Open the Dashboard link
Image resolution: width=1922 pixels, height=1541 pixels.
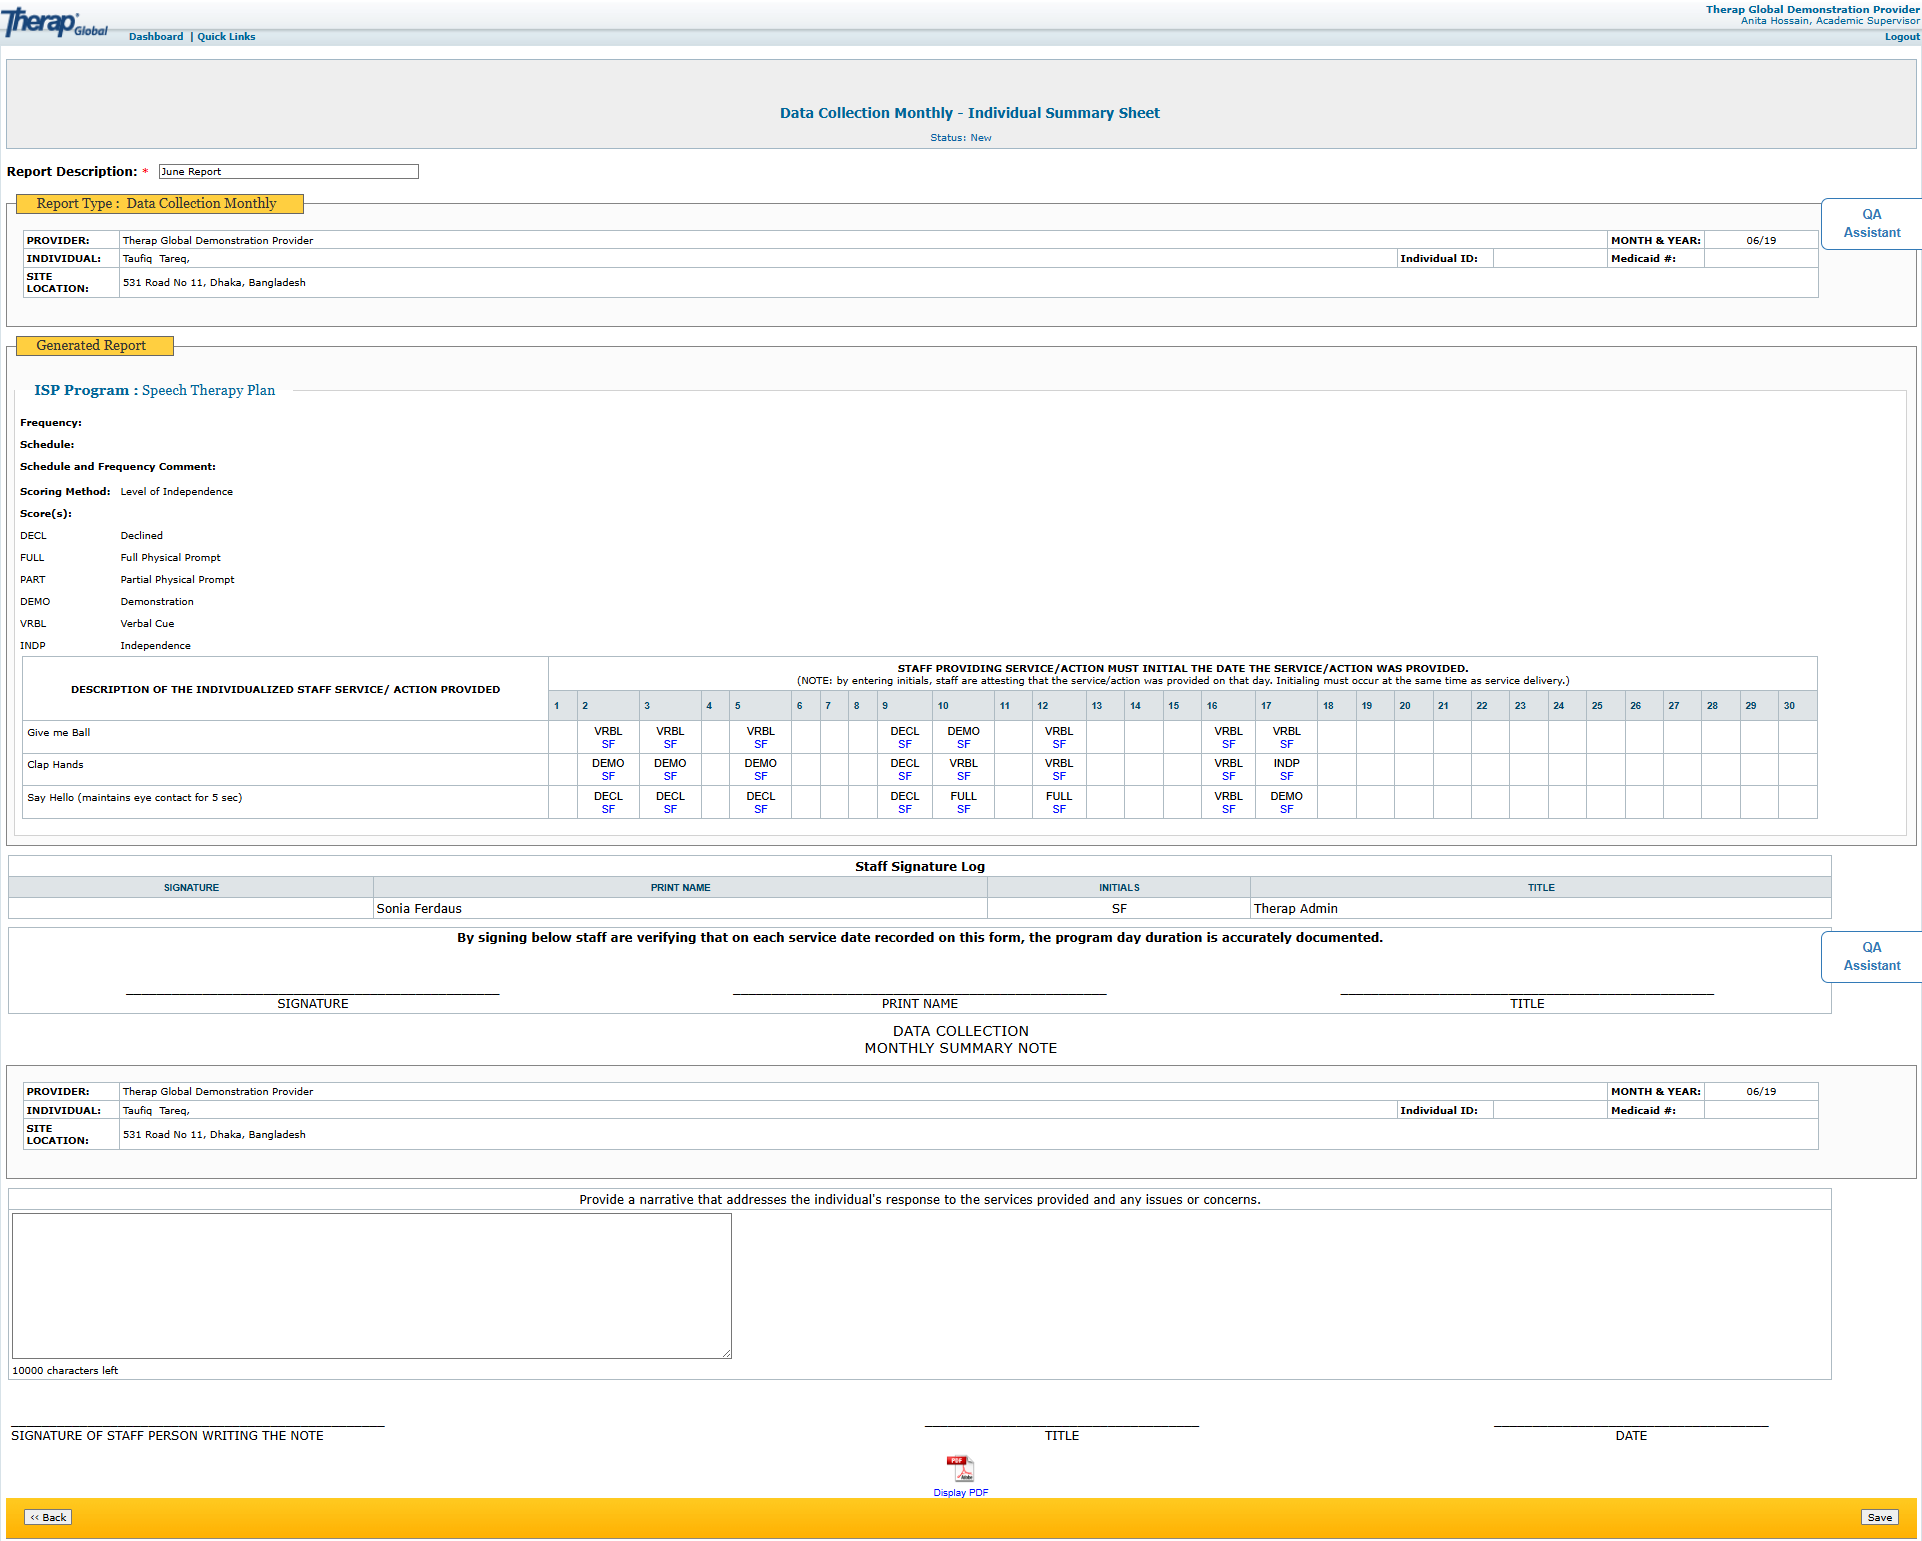point(156,37)
